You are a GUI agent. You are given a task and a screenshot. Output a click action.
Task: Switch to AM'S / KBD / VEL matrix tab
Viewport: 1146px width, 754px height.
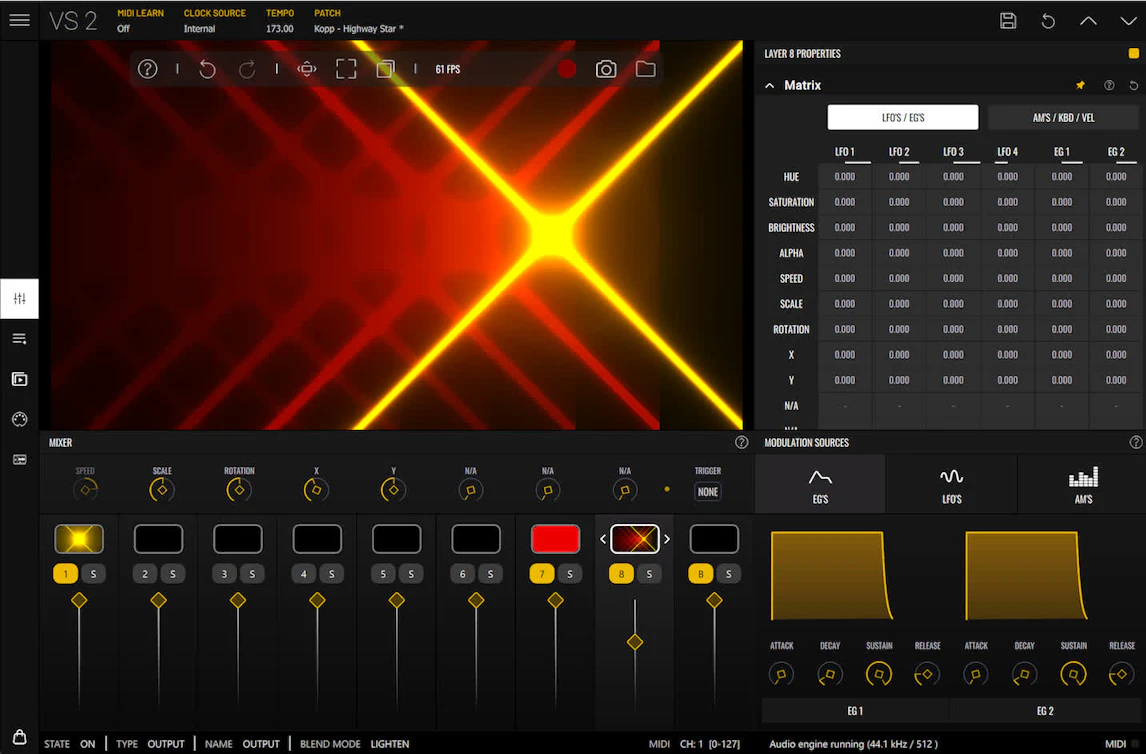(x=1063, y=117)
